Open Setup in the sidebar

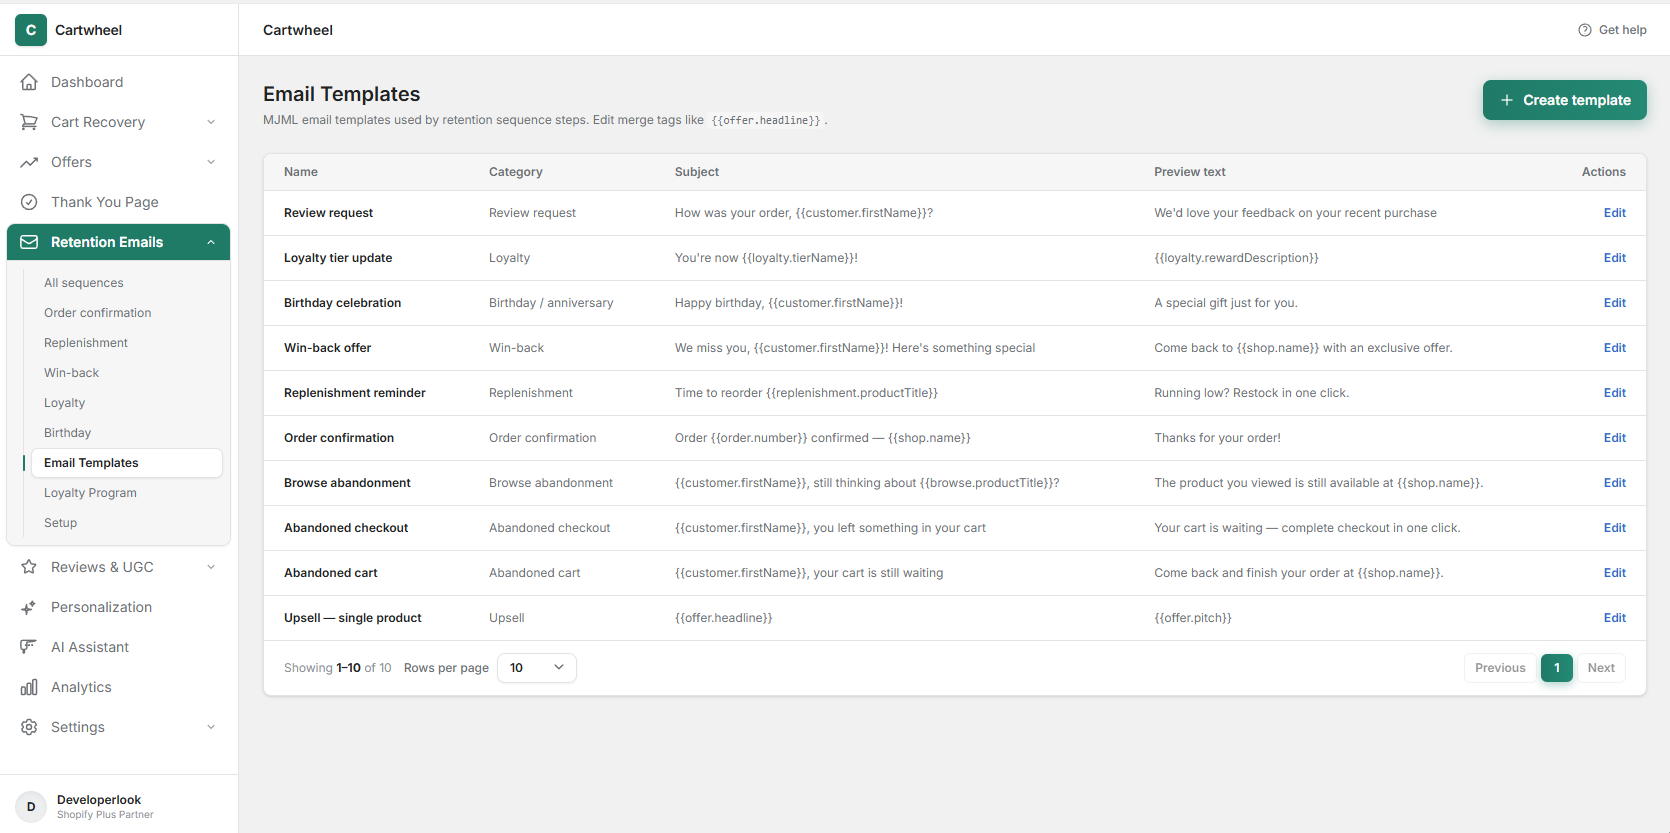click(127, 523)
